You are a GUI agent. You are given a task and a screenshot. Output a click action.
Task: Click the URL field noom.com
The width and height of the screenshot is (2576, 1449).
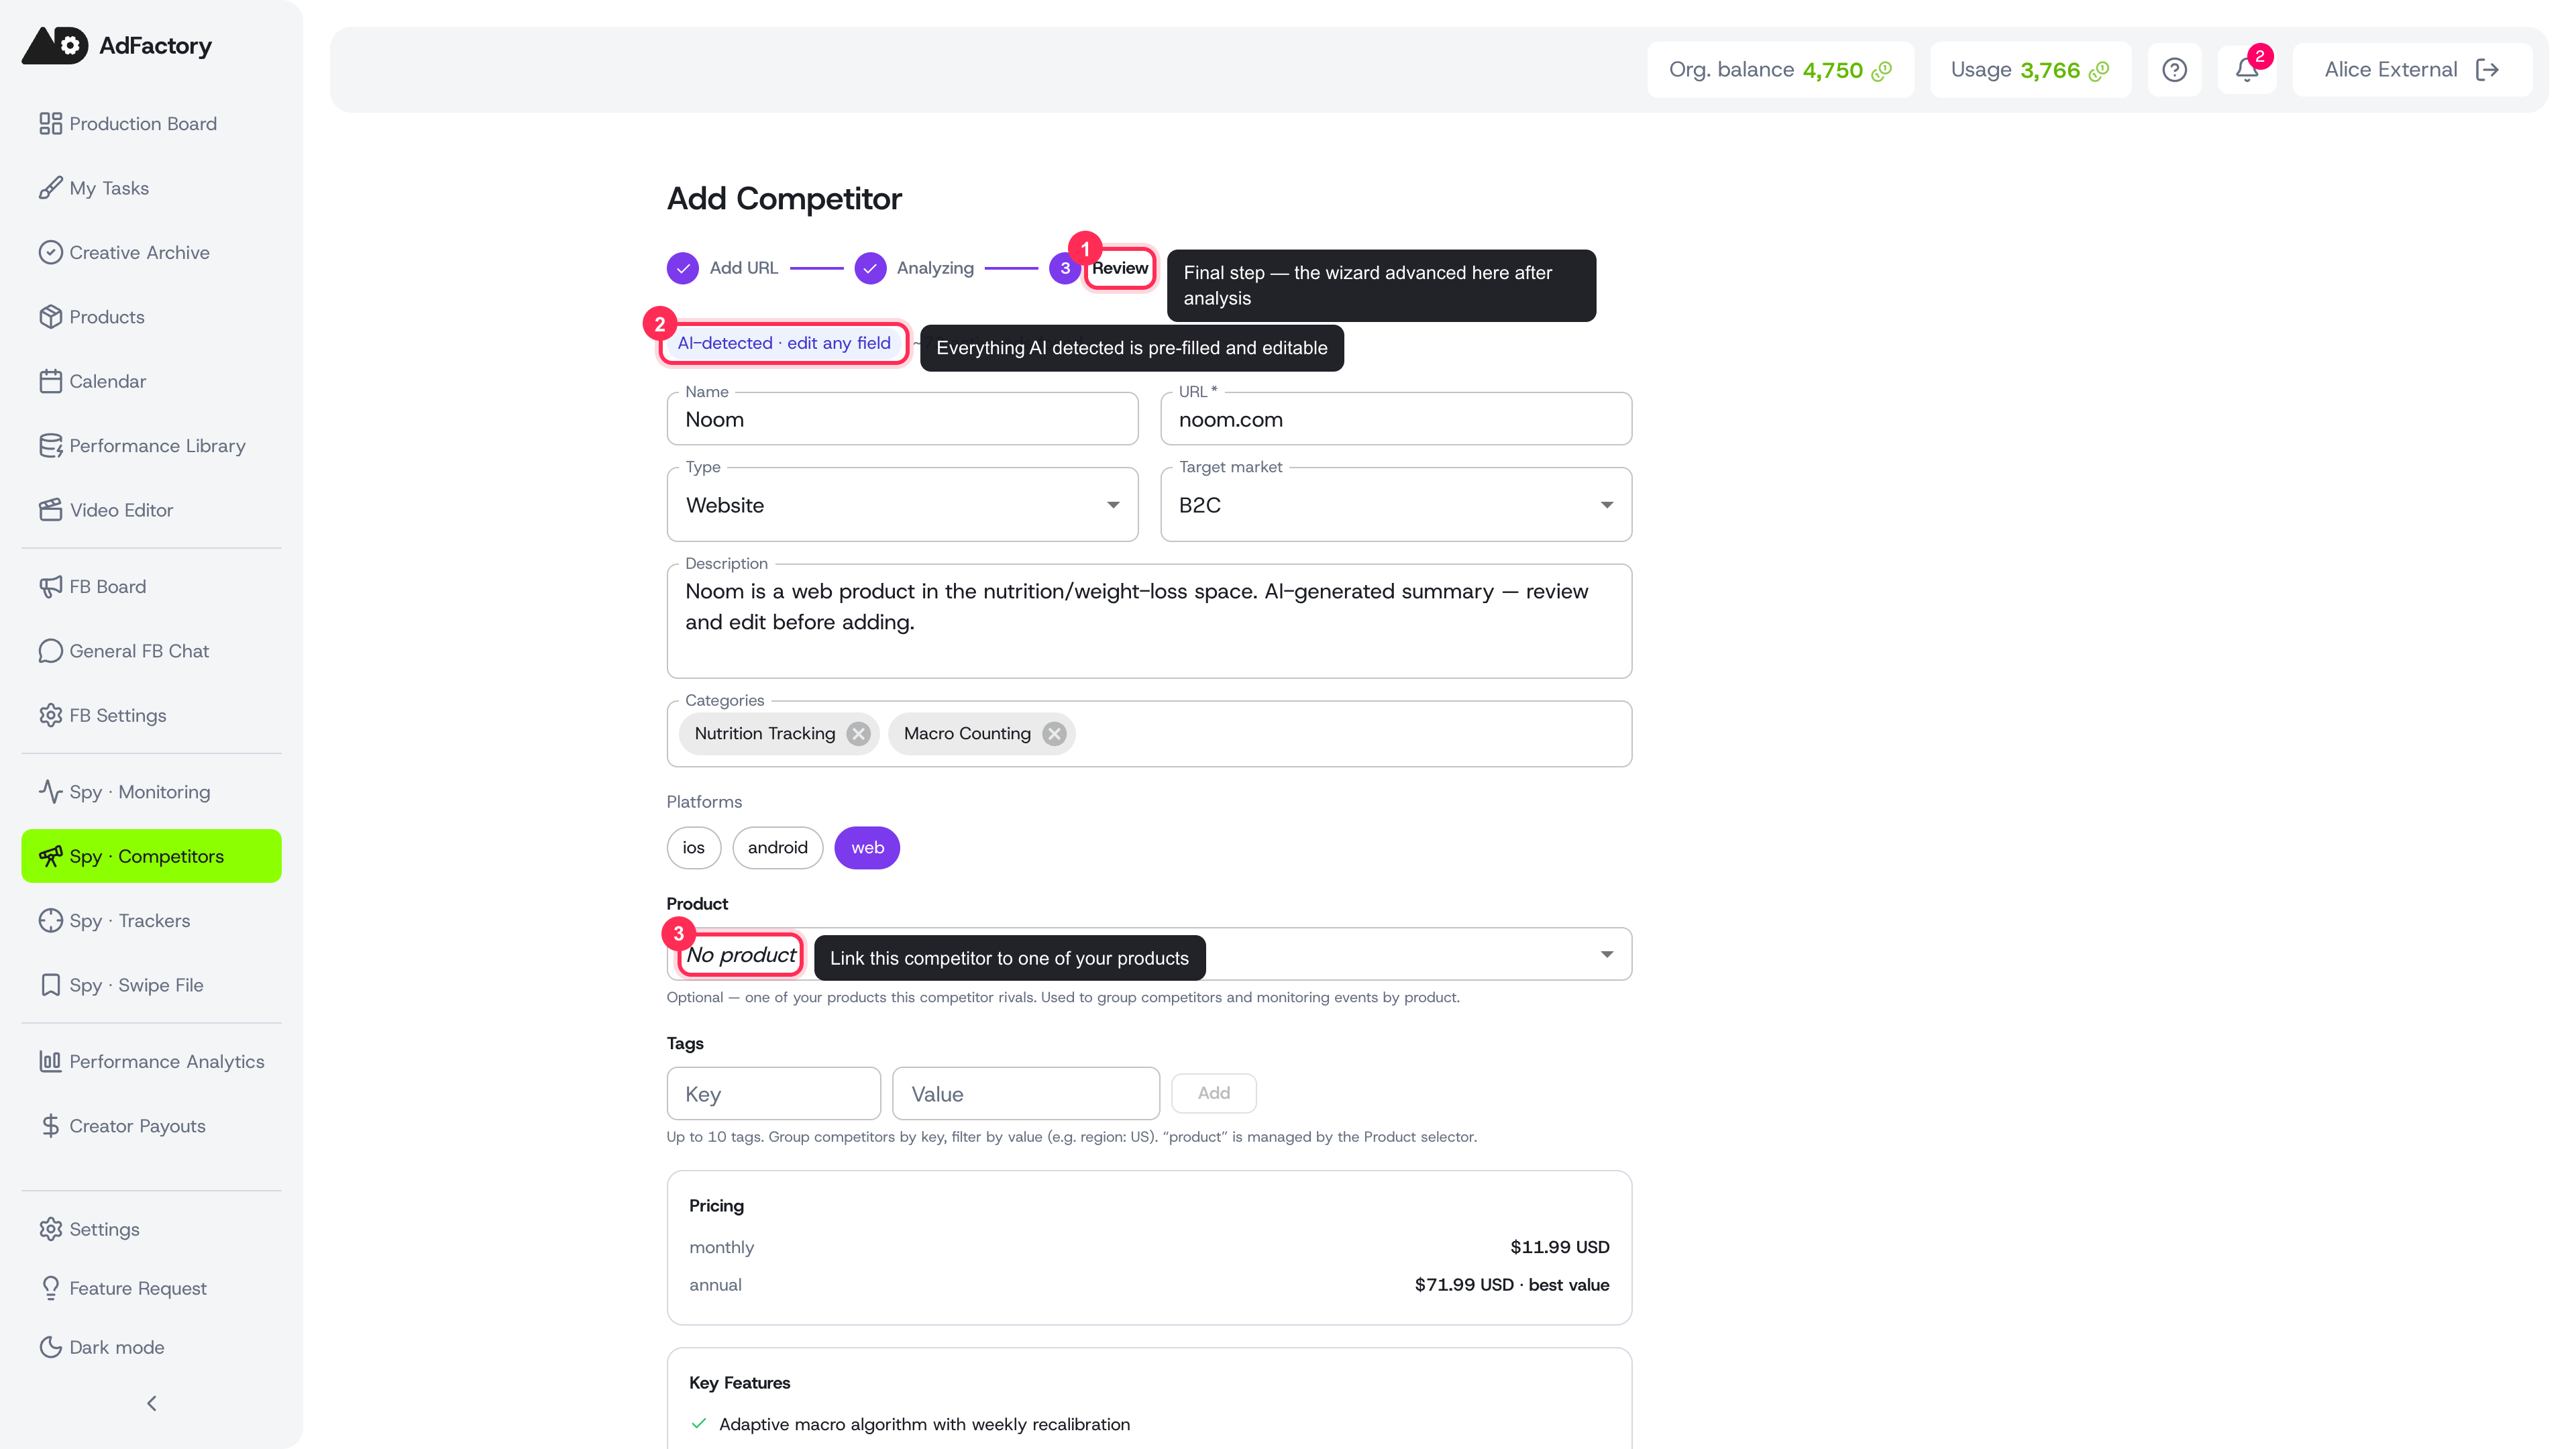[x=1396, y=419]
